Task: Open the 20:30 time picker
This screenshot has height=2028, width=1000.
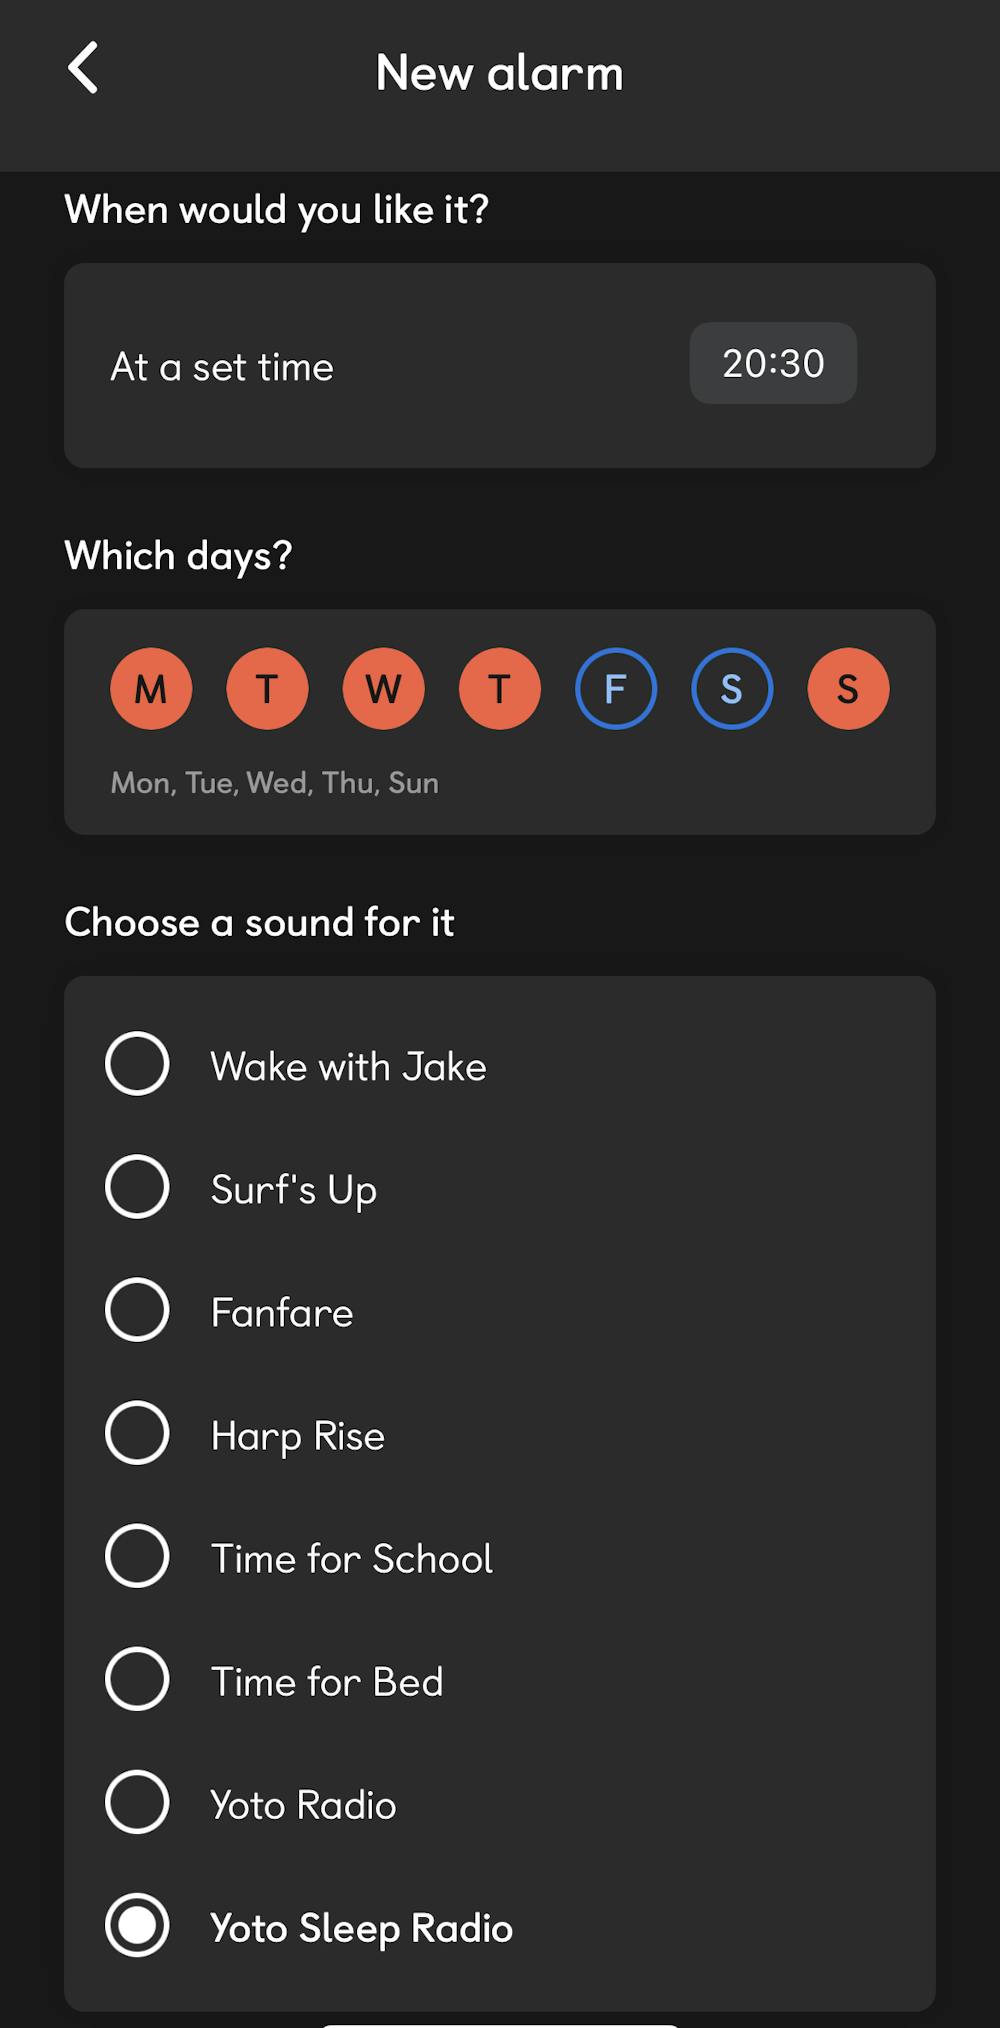Action: [773, 363]
